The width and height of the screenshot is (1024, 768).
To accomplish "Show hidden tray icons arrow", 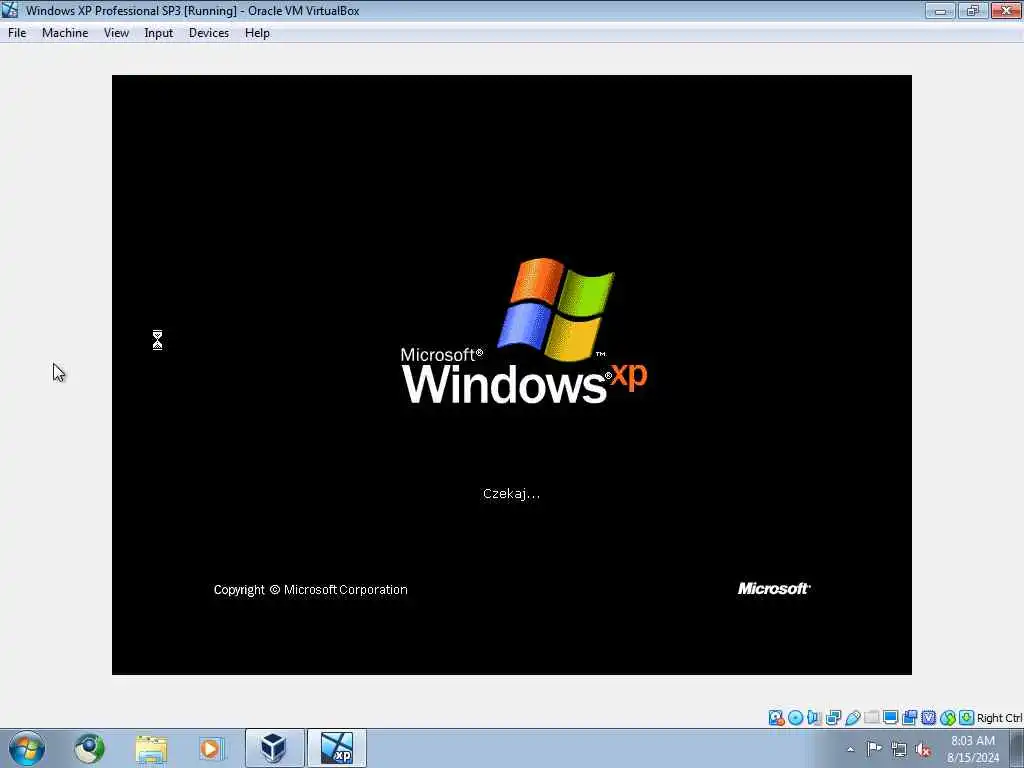I will [850, 749].
